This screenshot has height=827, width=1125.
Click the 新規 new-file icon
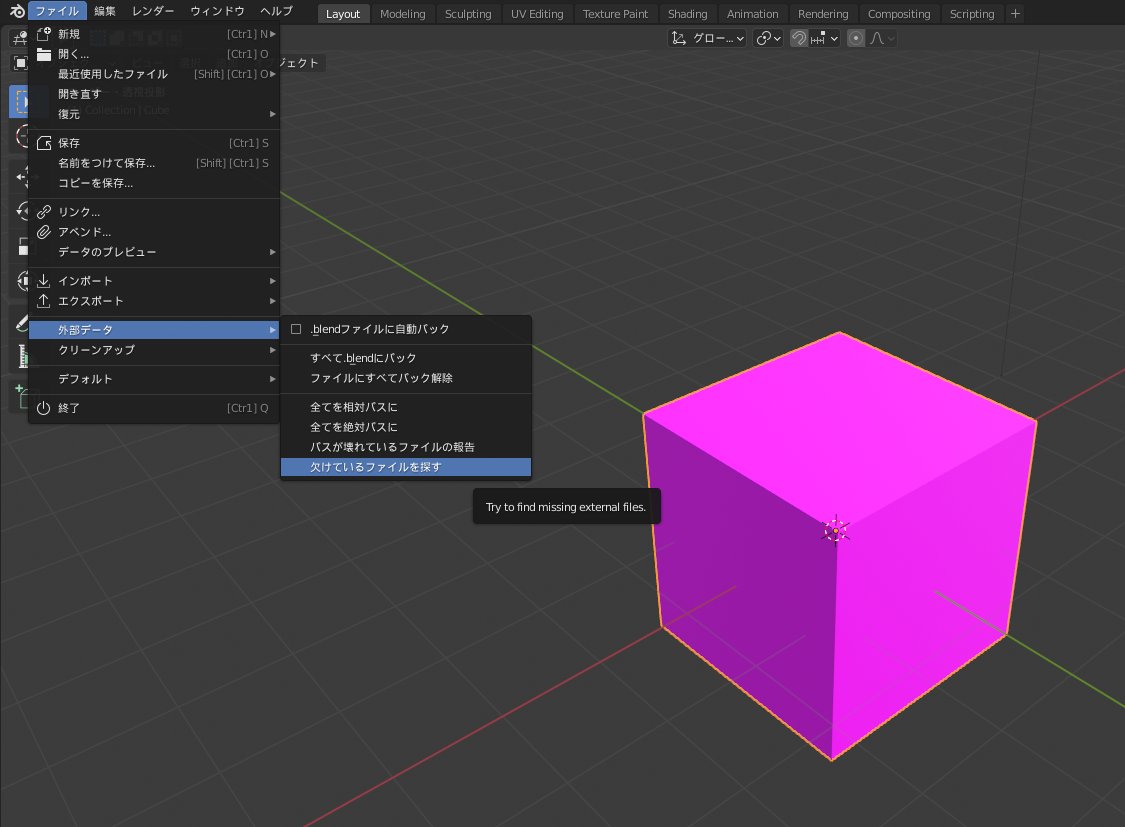44,34
